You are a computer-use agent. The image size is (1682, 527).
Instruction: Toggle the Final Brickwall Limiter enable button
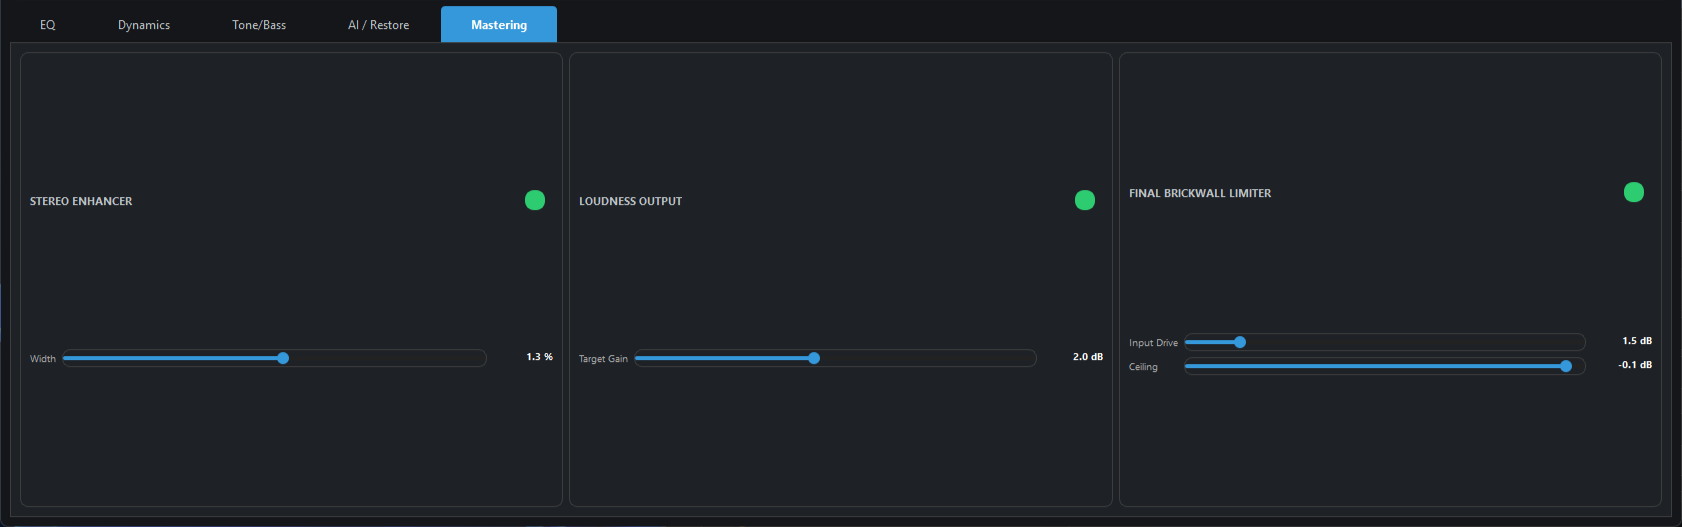tap(1634, 192)
